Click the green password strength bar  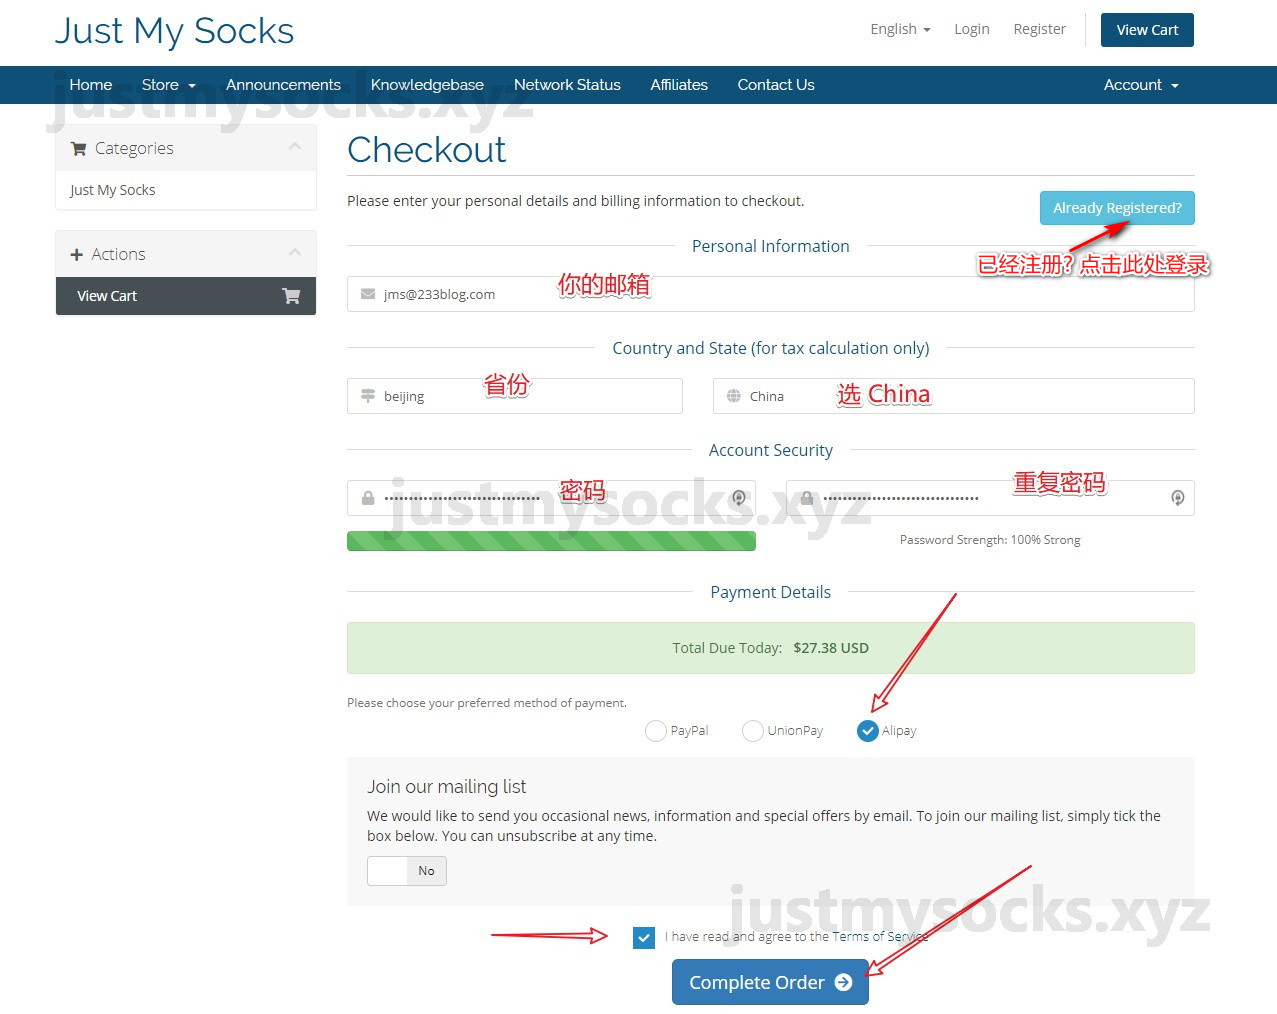click(x=551, y=541)
